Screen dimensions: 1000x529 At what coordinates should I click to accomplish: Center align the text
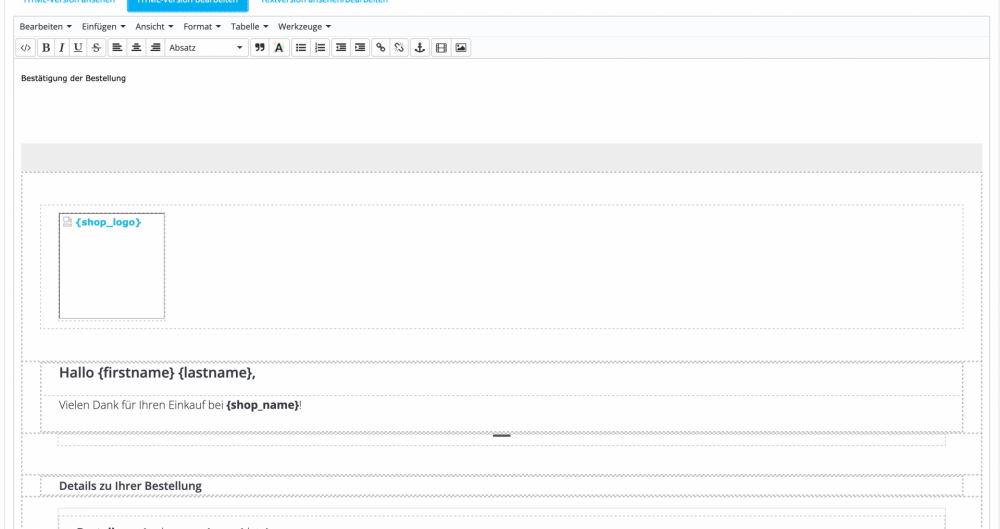(x=136, y=48)
